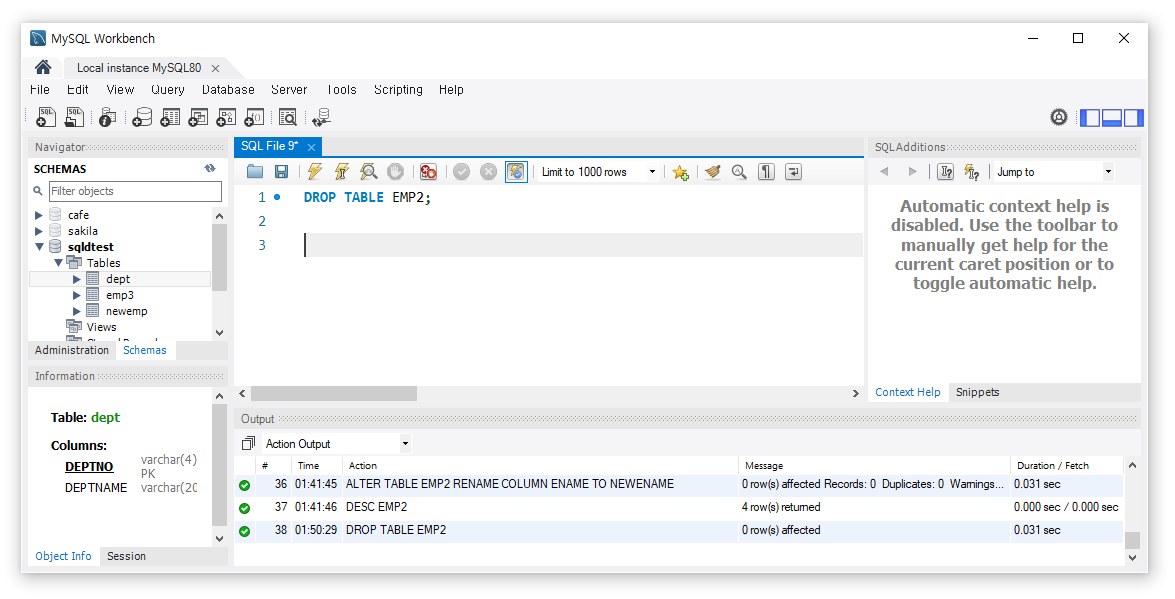Screen dimensions: 1175x599
Task: Open the Scripting menu
Action: click(398, 89)
